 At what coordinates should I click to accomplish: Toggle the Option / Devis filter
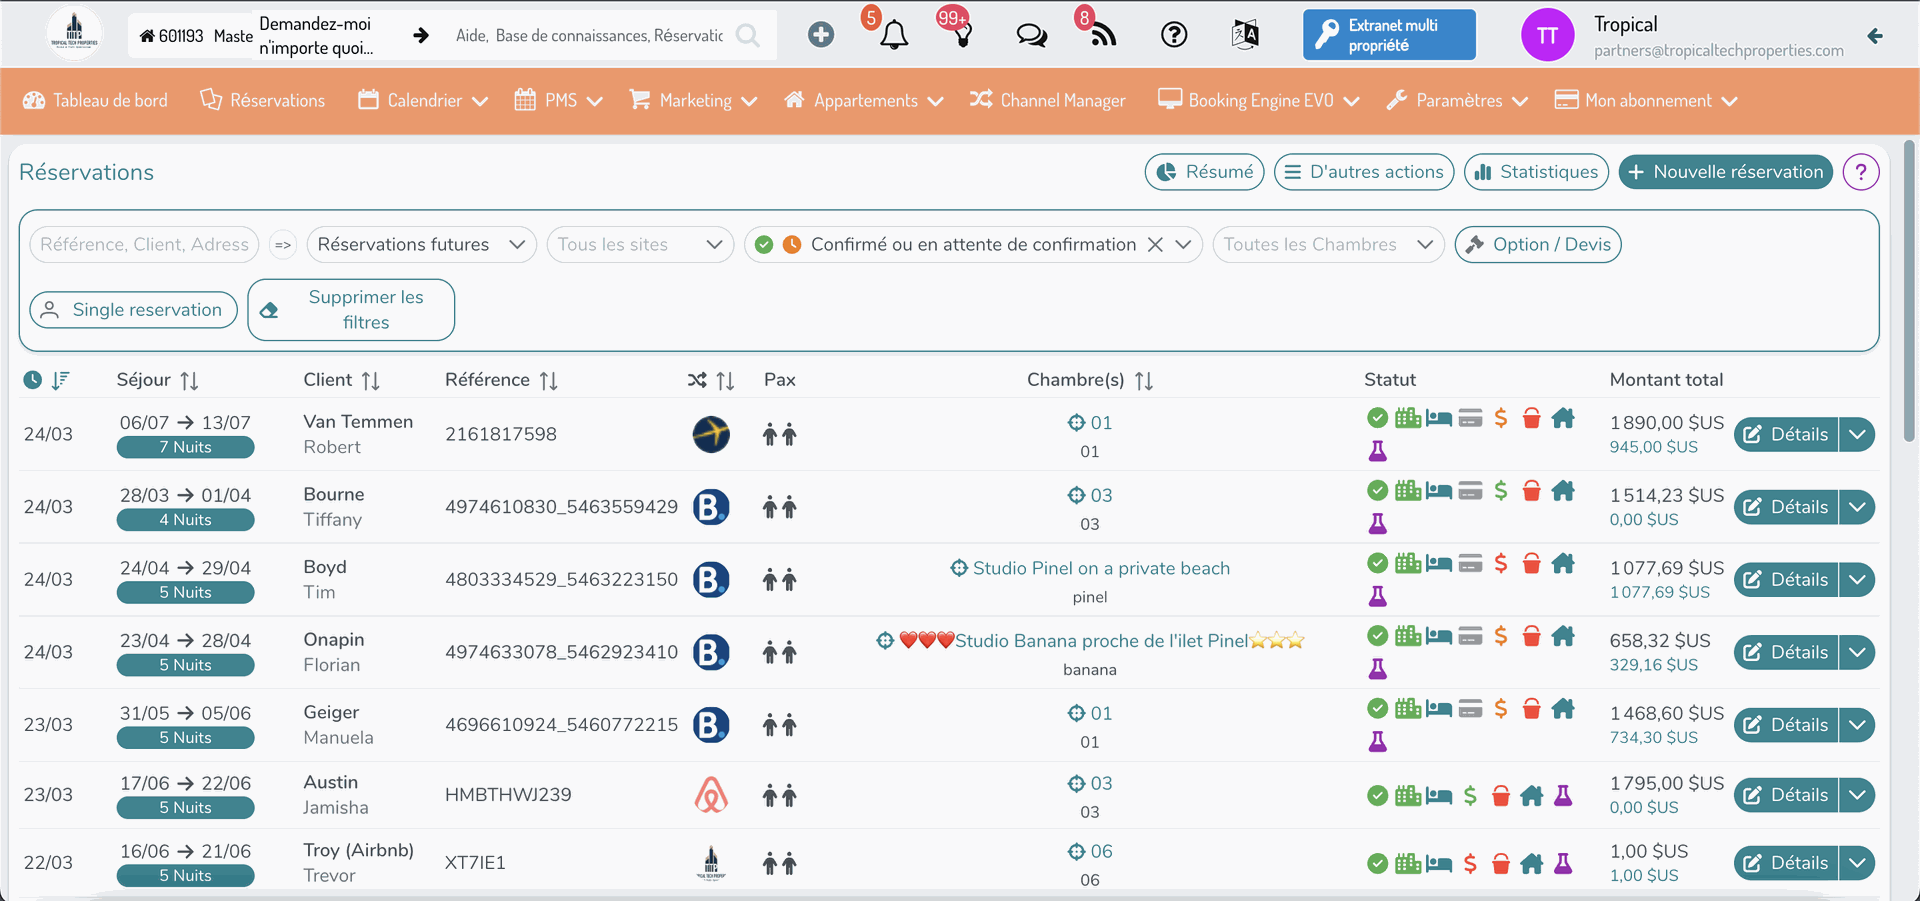[x=1537, y=245]
